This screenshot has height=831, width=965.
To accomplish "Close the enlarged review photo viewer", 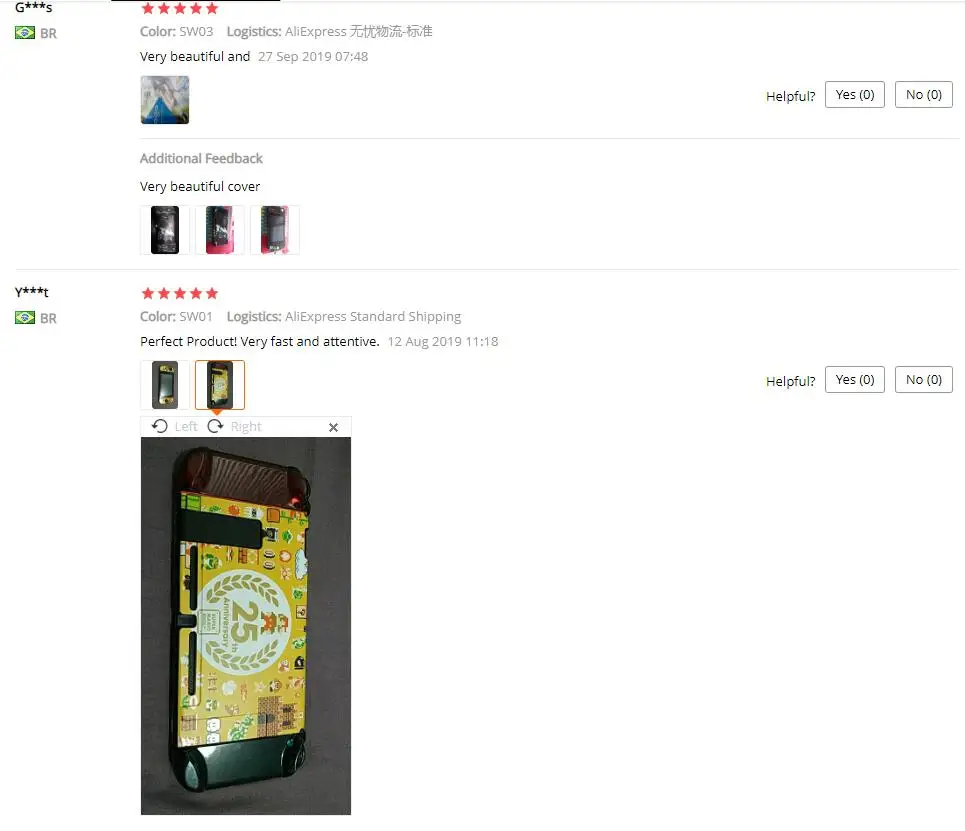I will point(333,427).
